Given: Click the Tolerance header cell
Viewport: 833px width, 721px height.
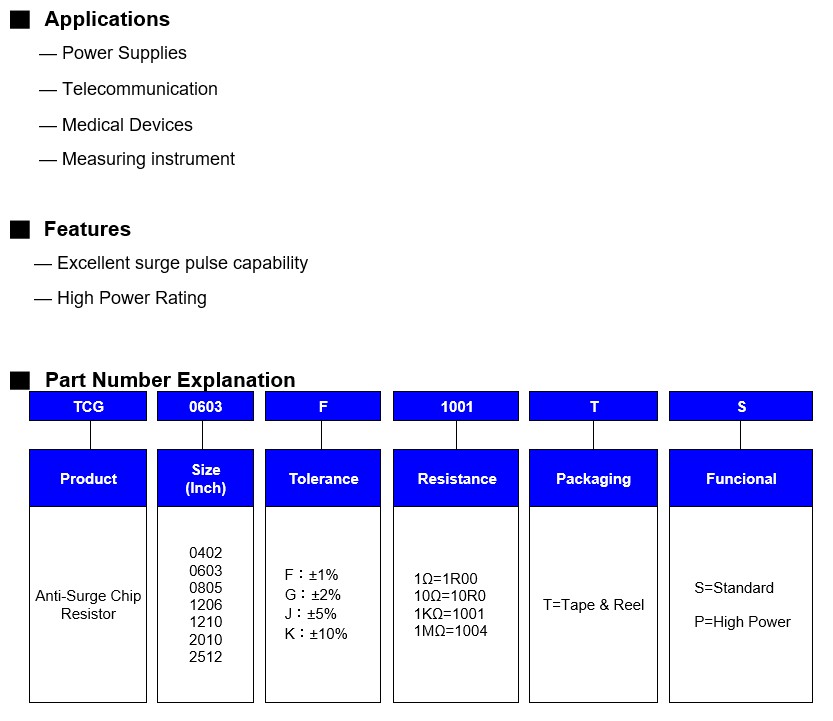Looking at the screenshot, I should click(323, 479).
